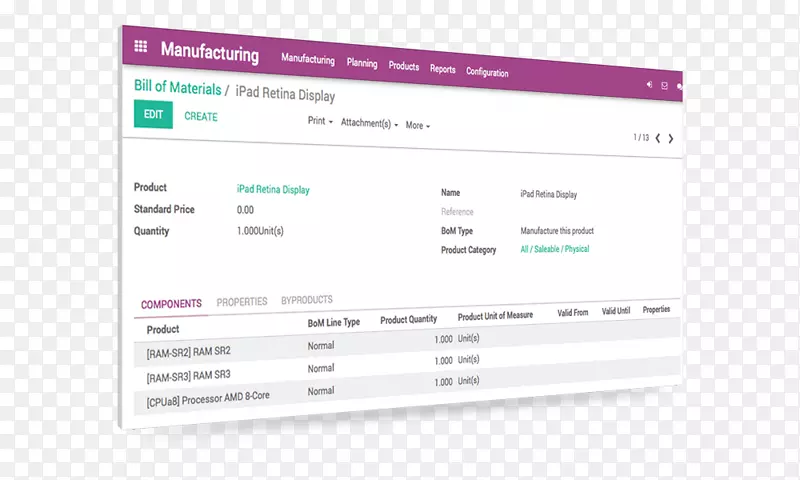Image resolution: width=800 pixels, height=480 pixels.
Task: Open the apps grid menu icon
Action: pyautogui.click(x=141, y=46)
